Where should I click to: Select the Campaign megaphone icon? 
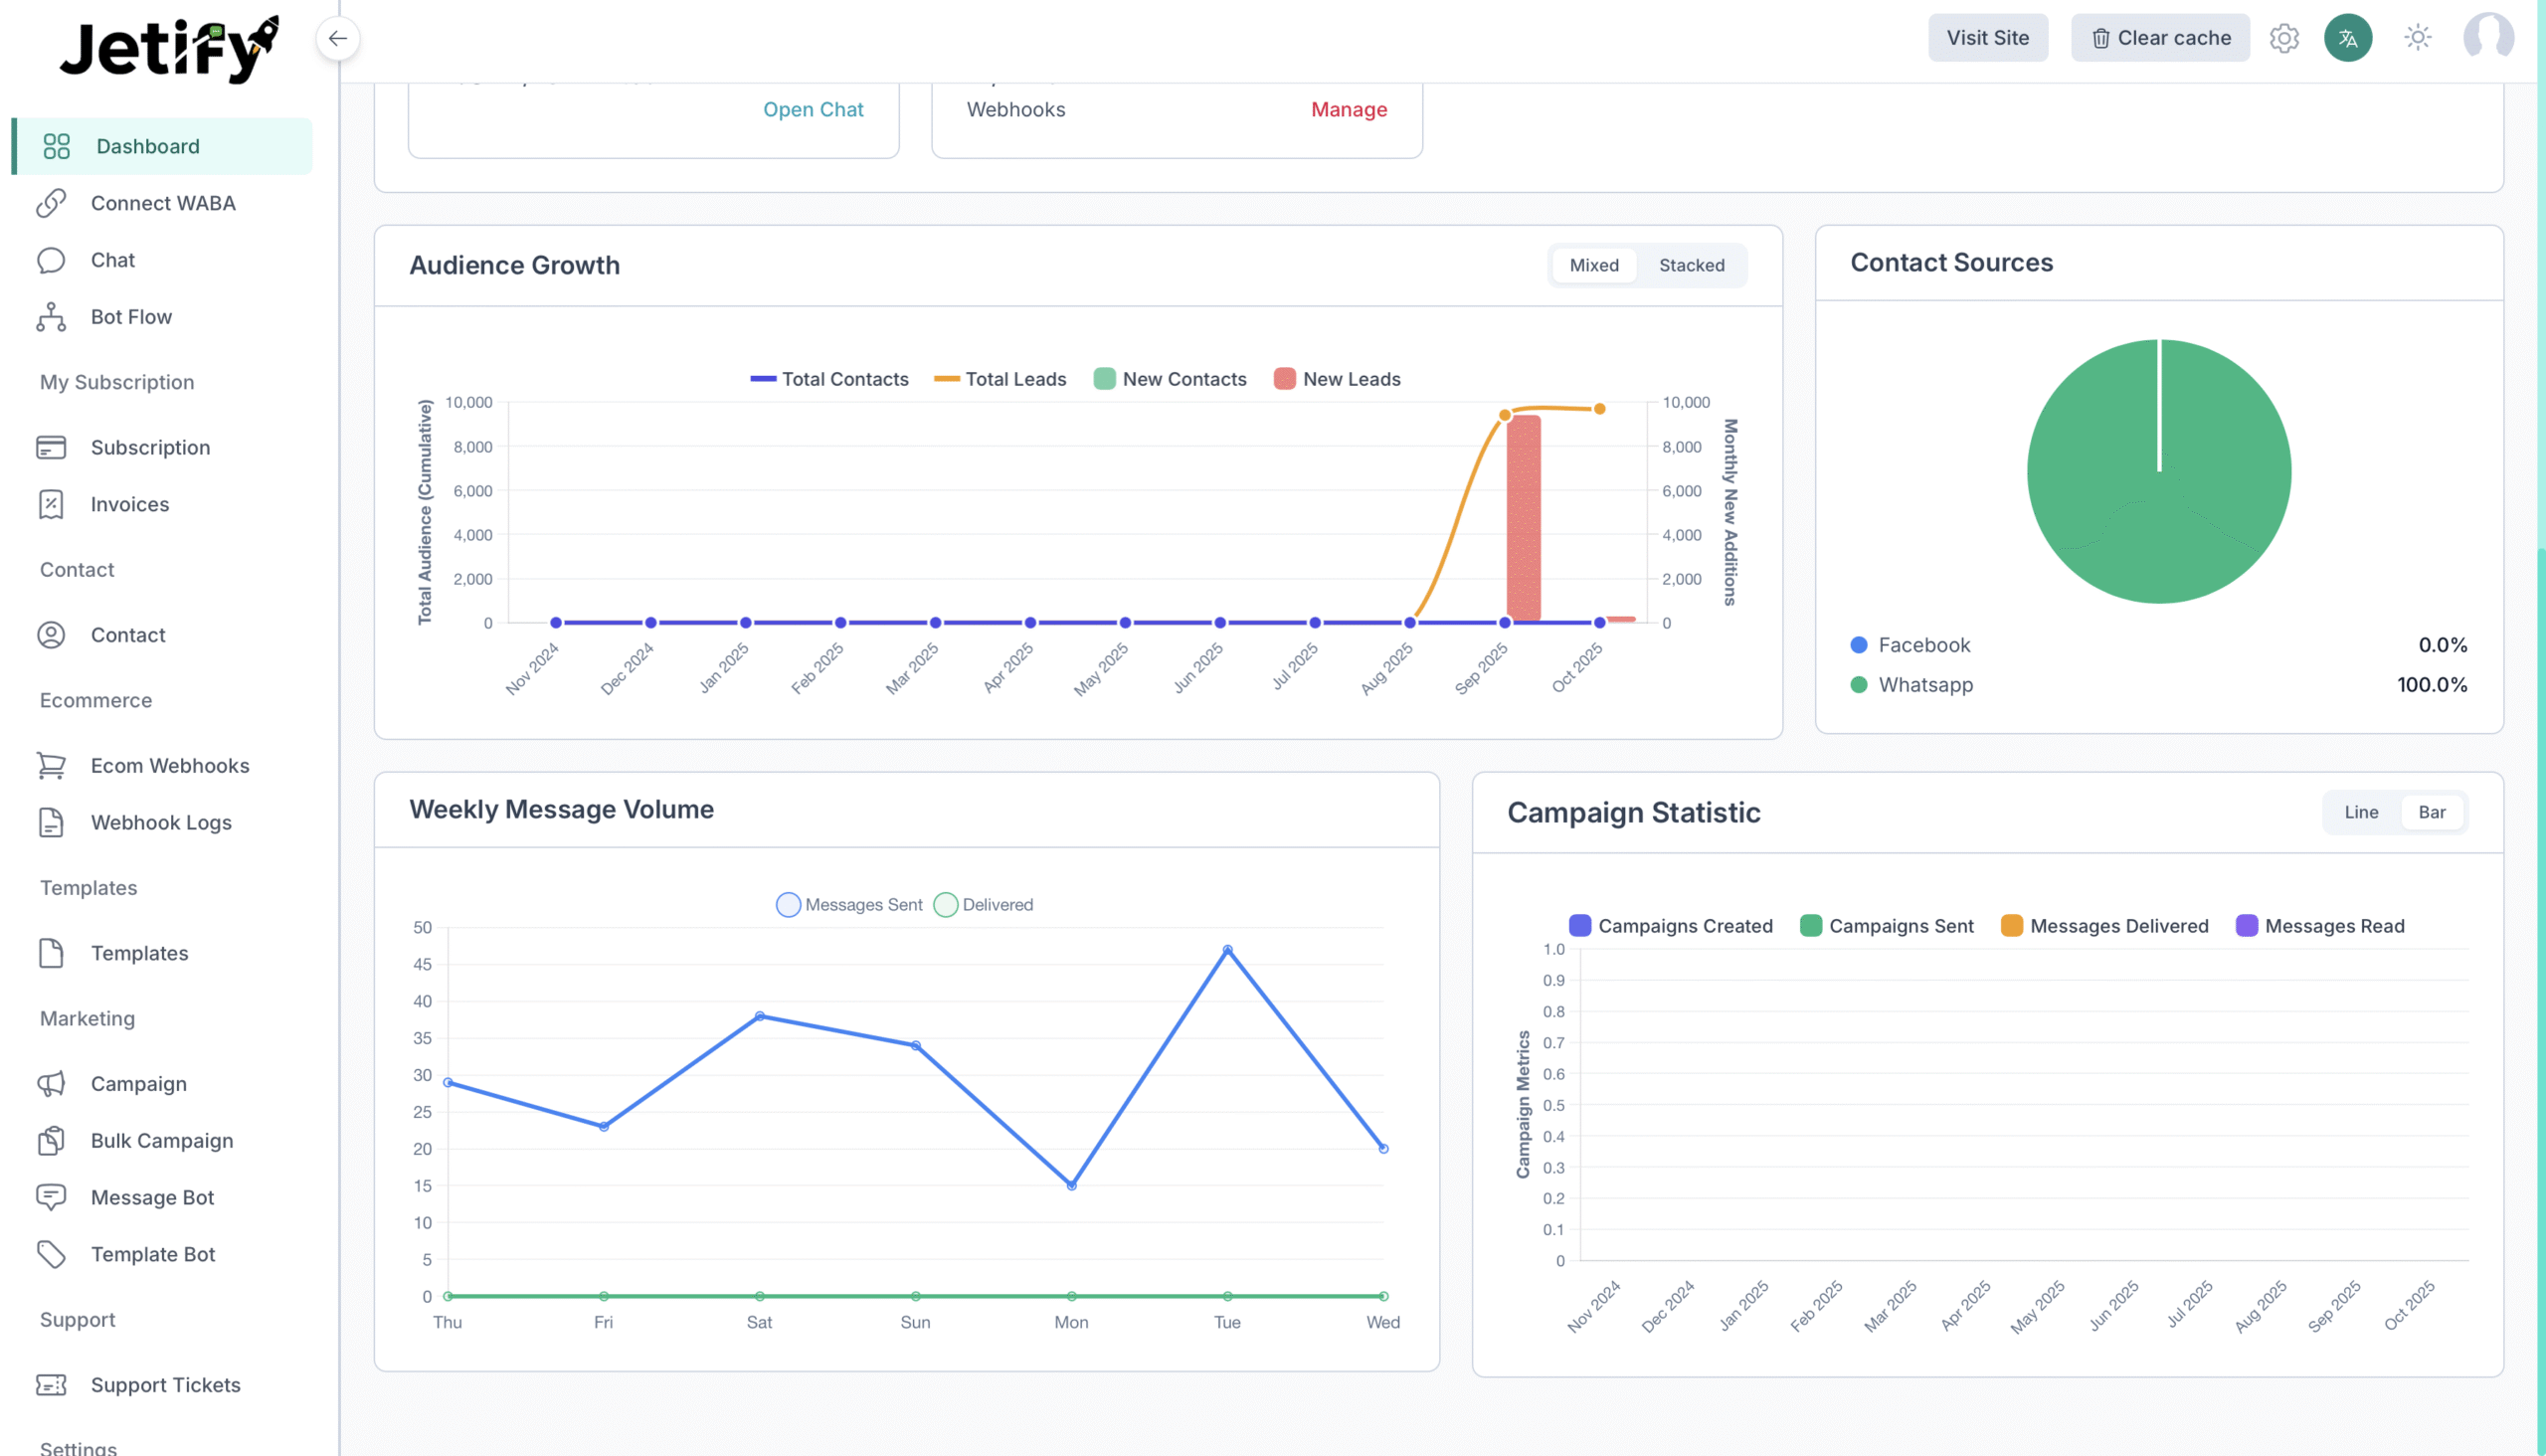point(52,1083)
